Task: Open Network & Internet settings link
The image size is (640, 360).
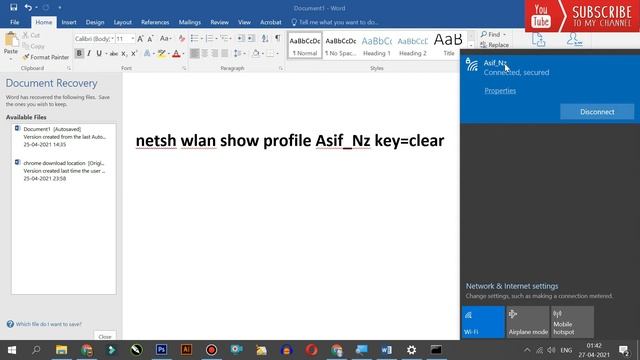Action: coord(512,286)
